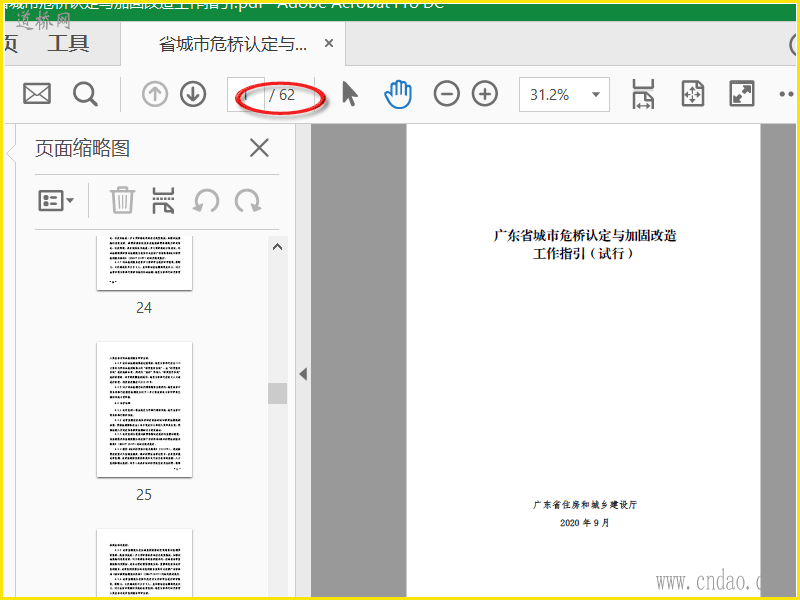Select the arrow selection tool
This screenshot has height=600, width=800.
(349, 94)
